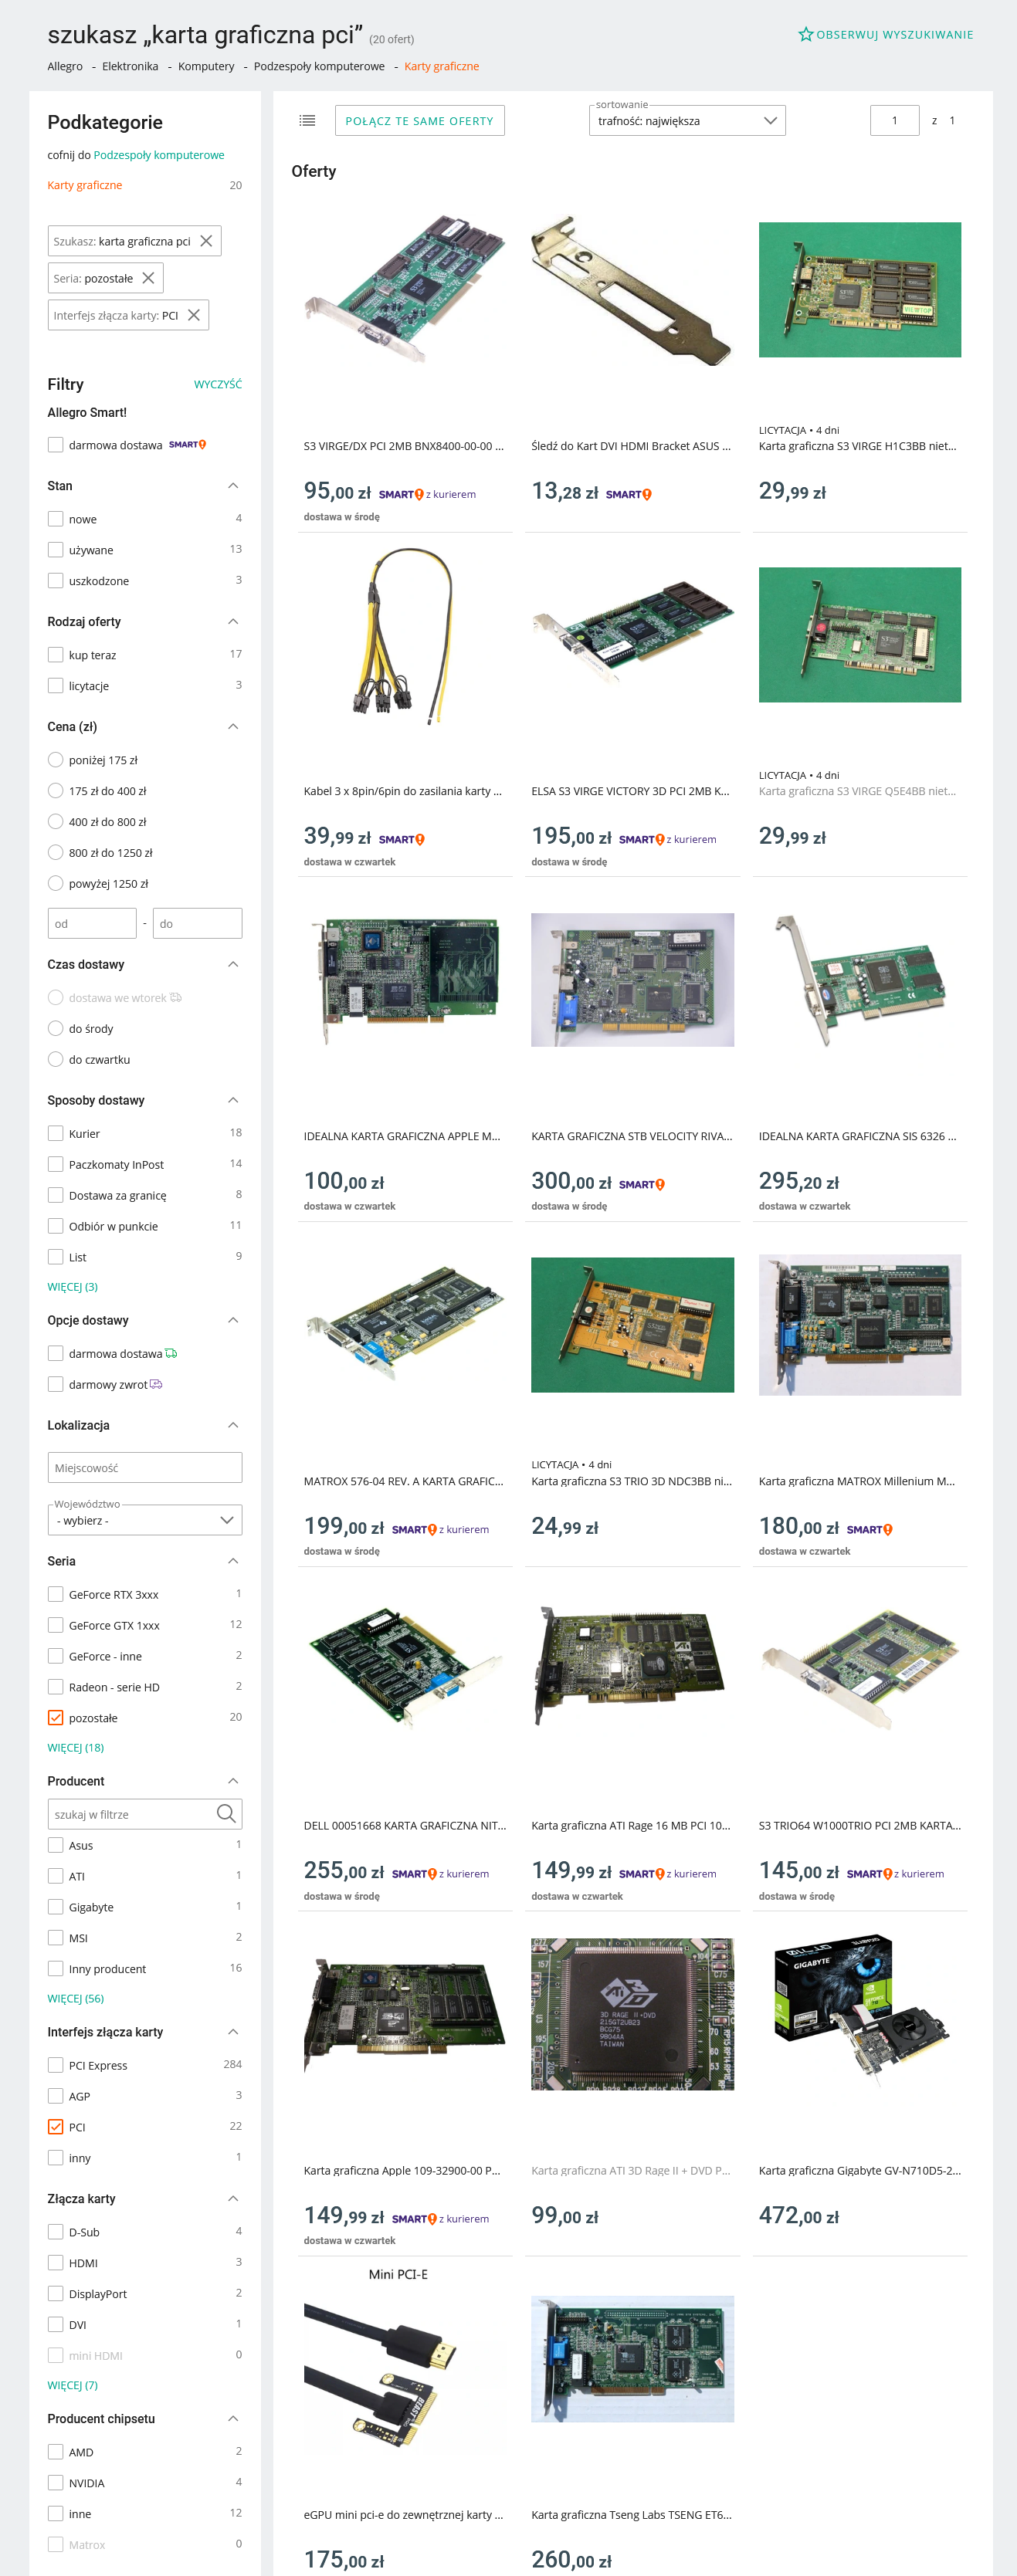
Task: Tick the 'Kurier' delivery method checkbox
Action: pos(56,1133)
